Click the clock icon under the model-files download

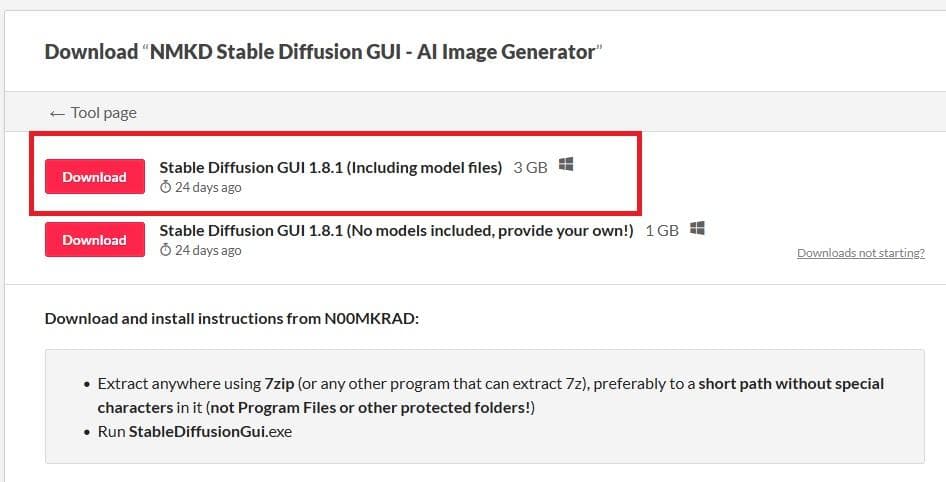point(166,187)
